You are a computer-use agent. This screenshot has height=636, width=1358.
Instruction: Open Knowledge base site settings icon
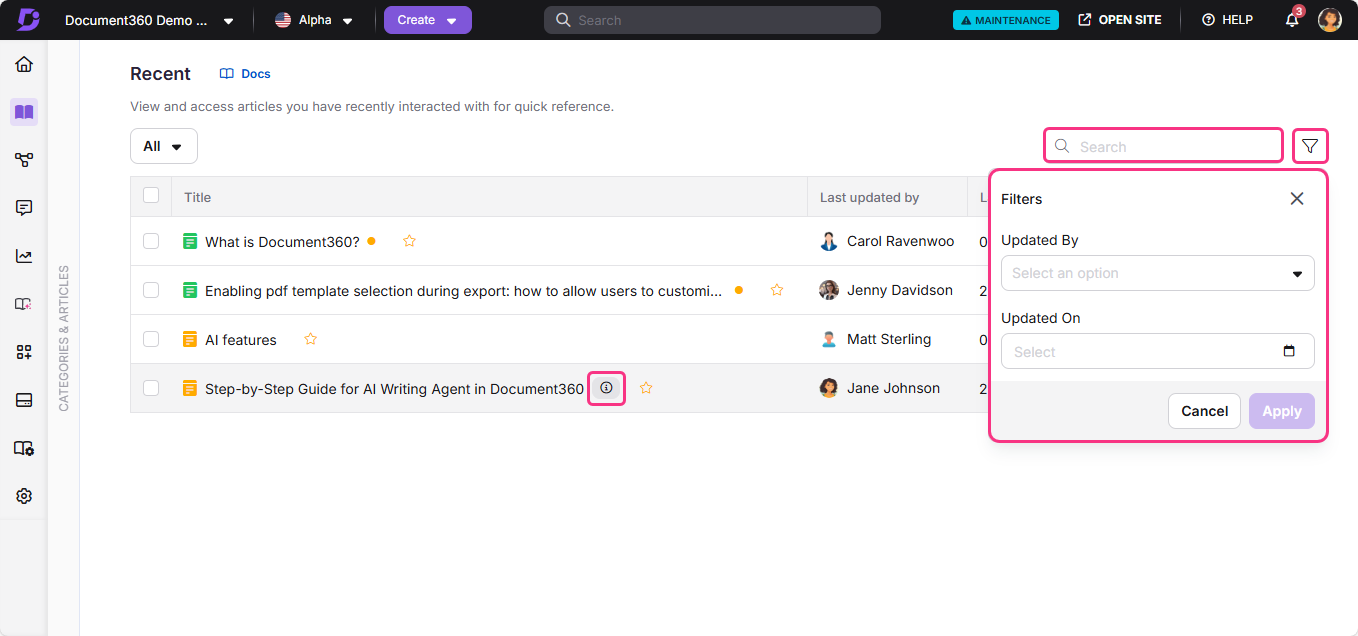23,447
